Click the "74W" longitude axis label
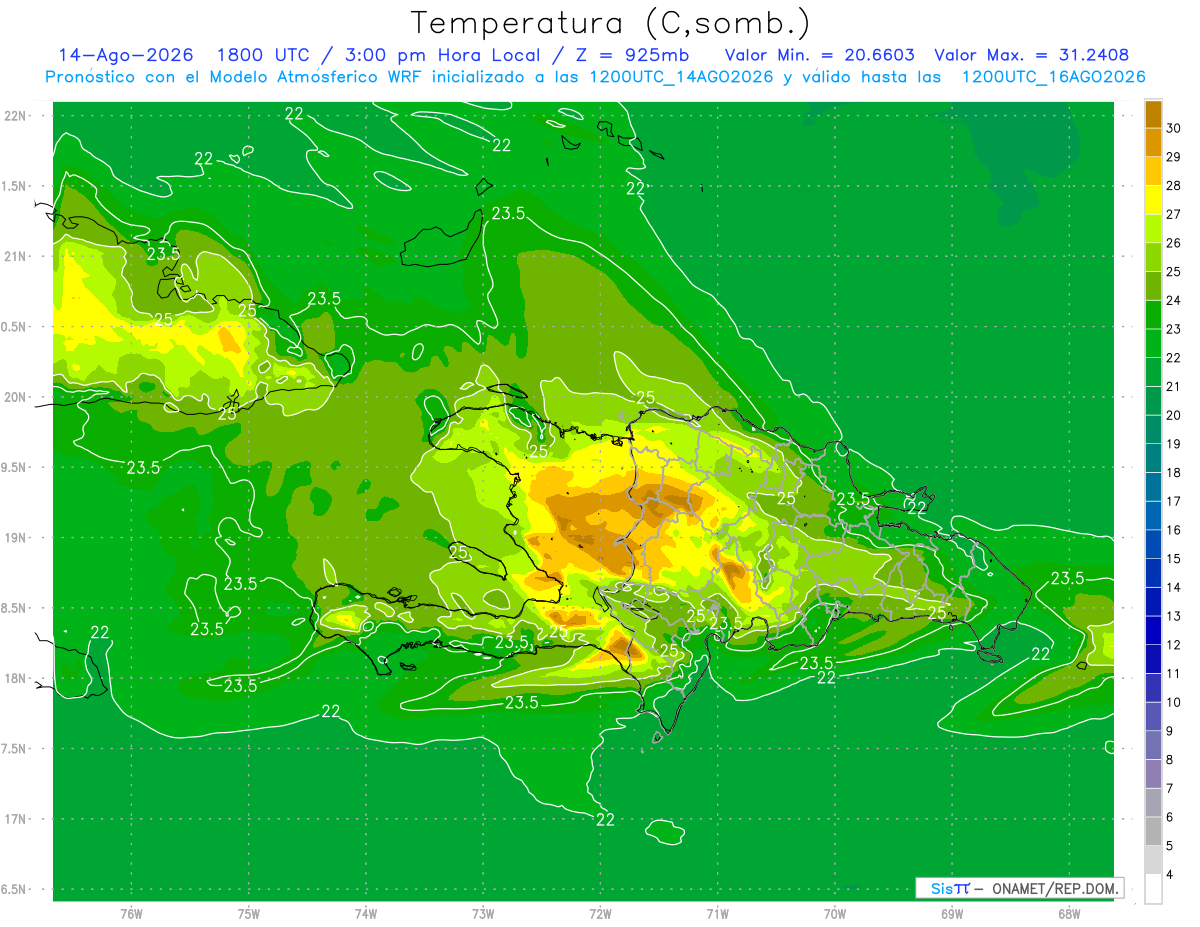The image size is (1200, 927). point(366,913)
